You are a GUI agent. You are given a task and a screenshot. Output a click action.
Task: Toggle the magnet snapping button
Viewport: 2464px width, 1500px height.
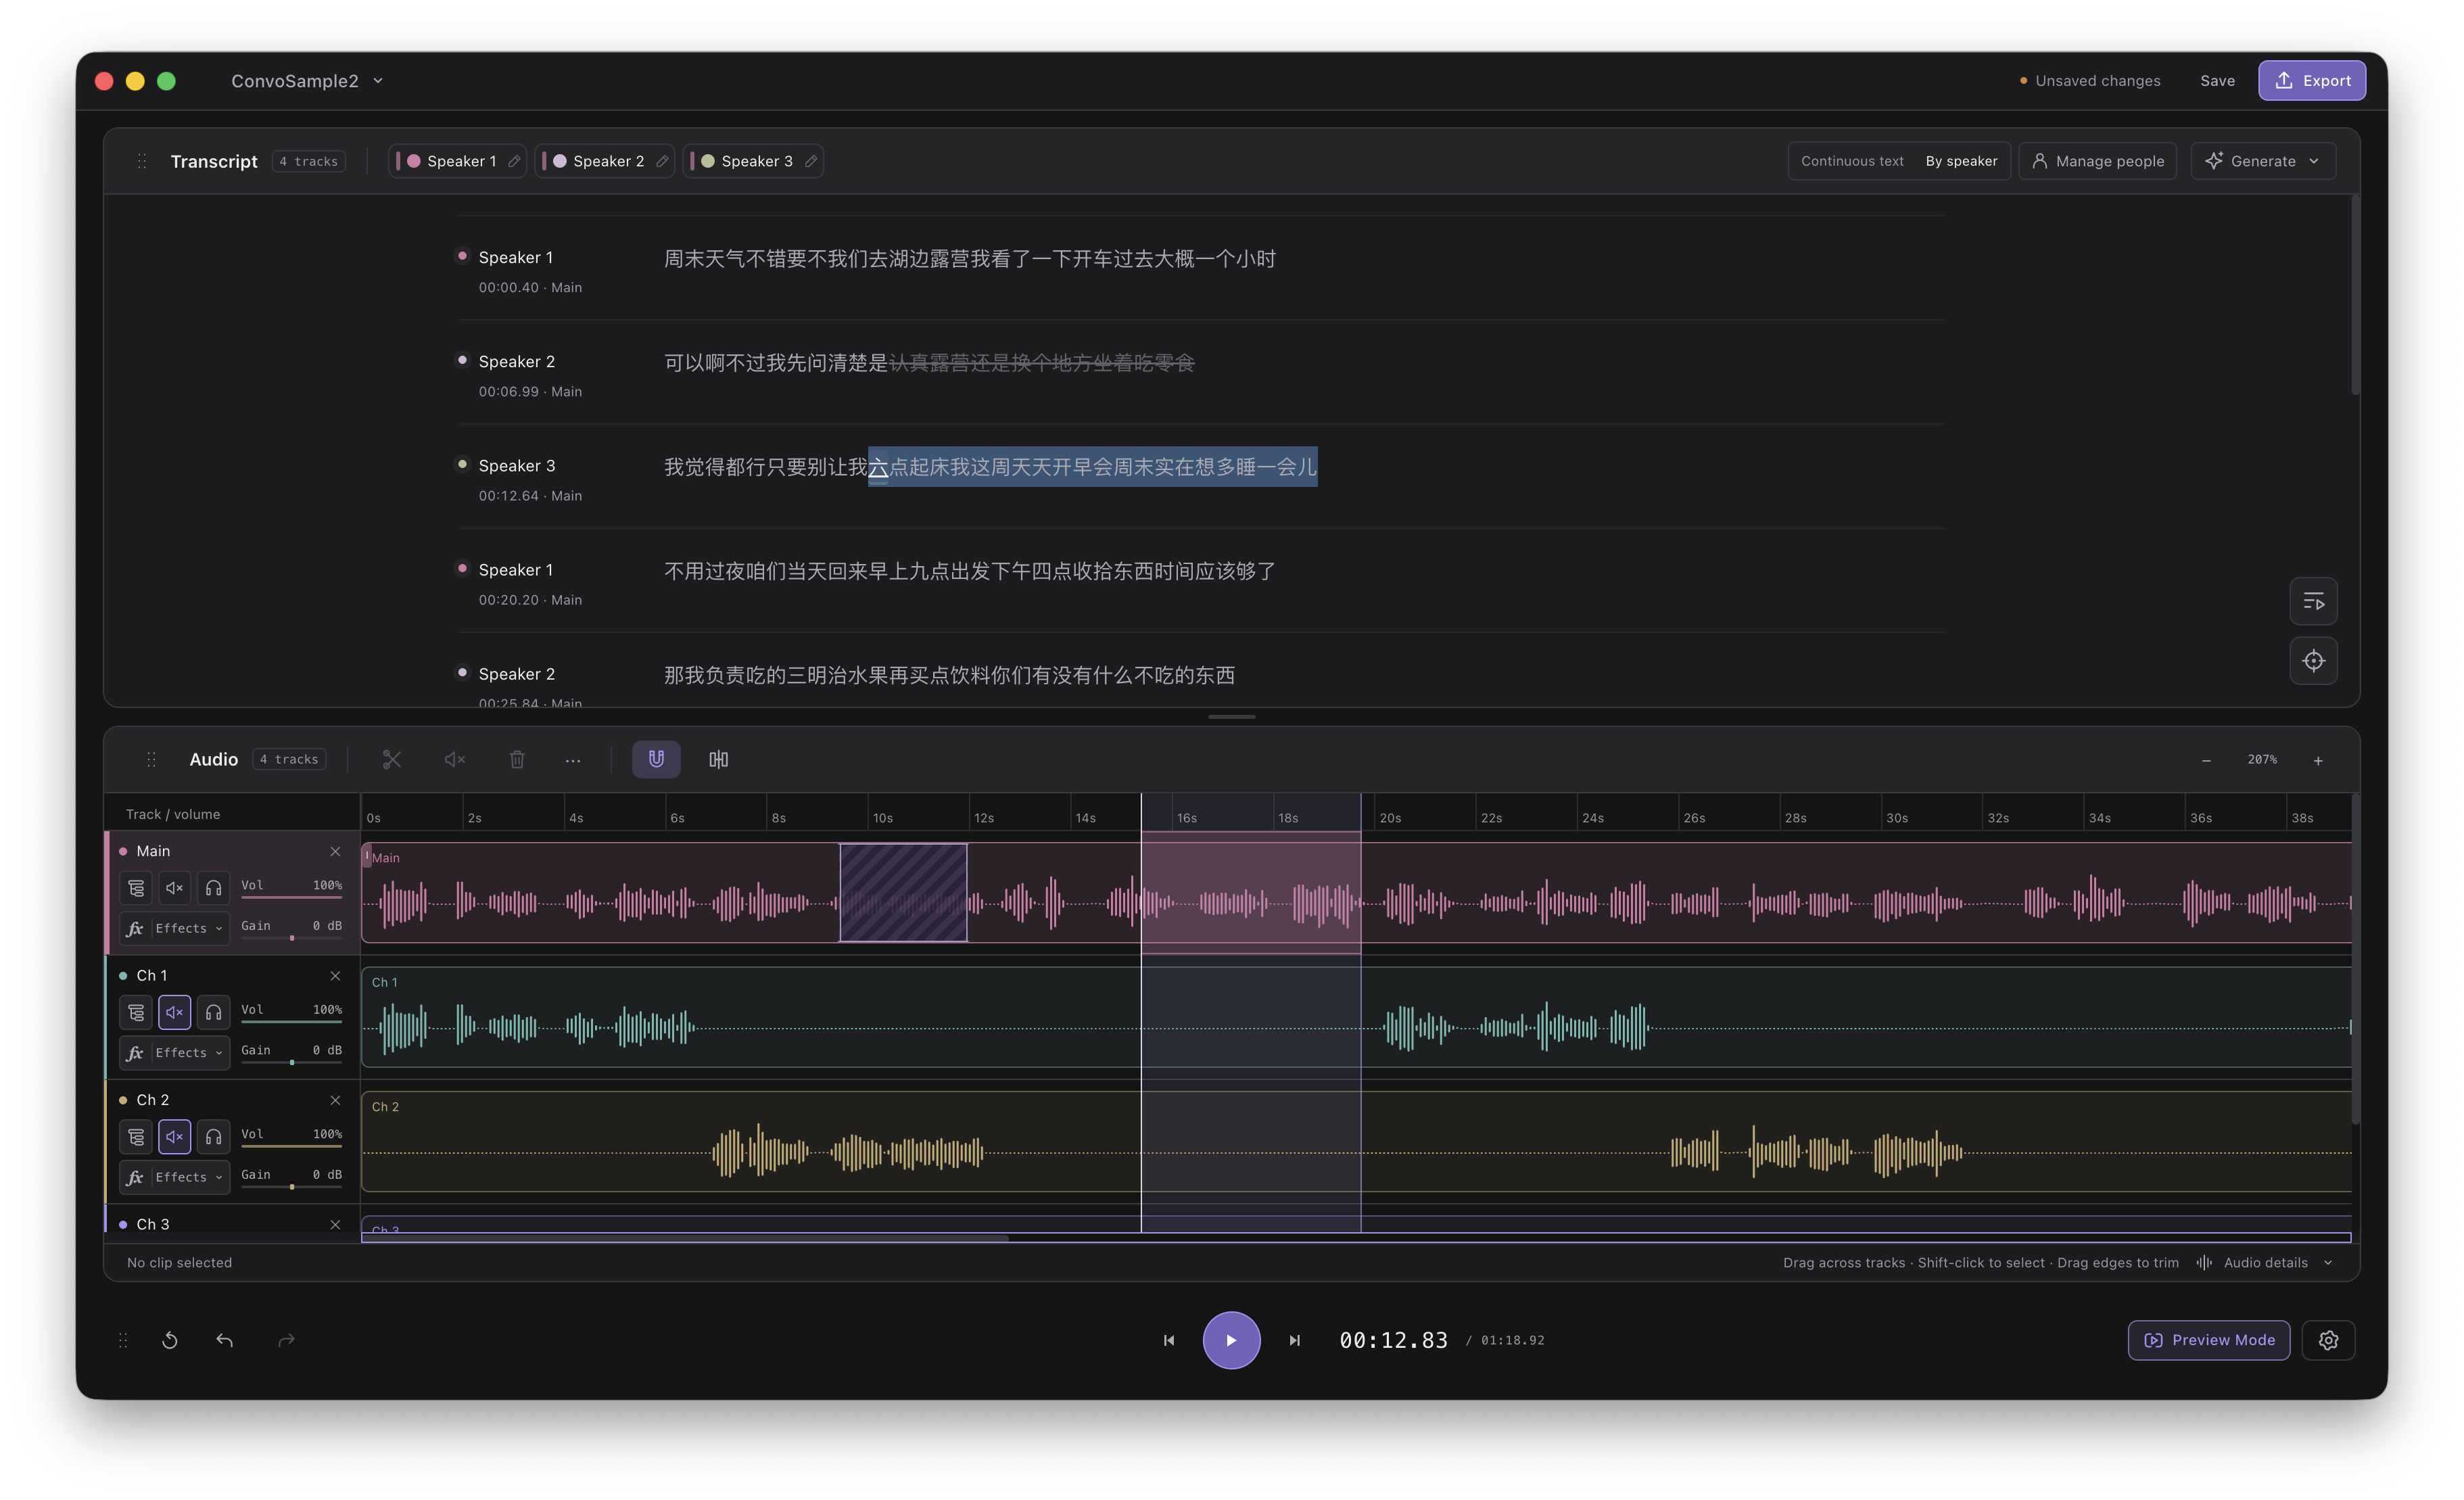coord(656,760)
